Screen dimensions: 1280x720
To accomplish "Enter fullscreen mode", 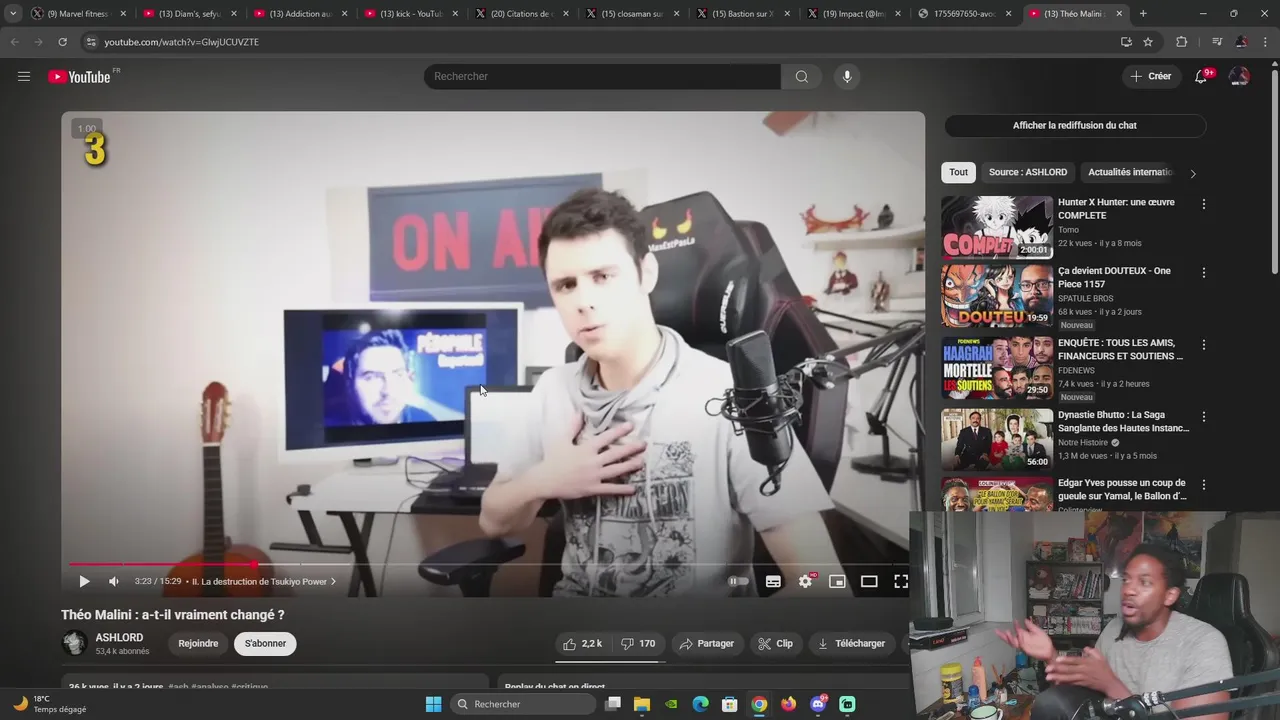I will pos(901,581).
